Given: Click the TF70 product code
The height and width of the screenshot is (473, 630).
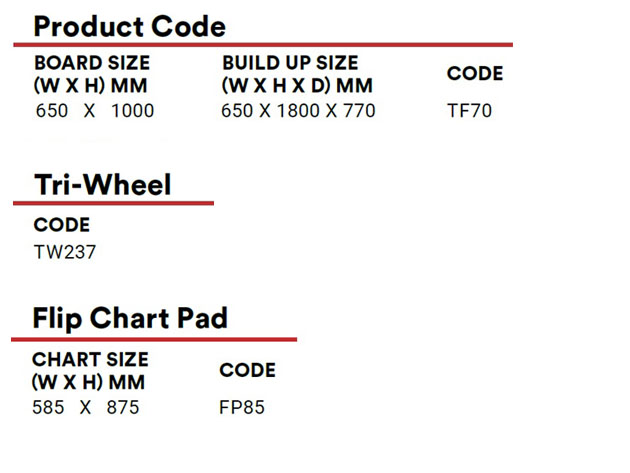Looking at the screenshot, I should coord(469,110).
